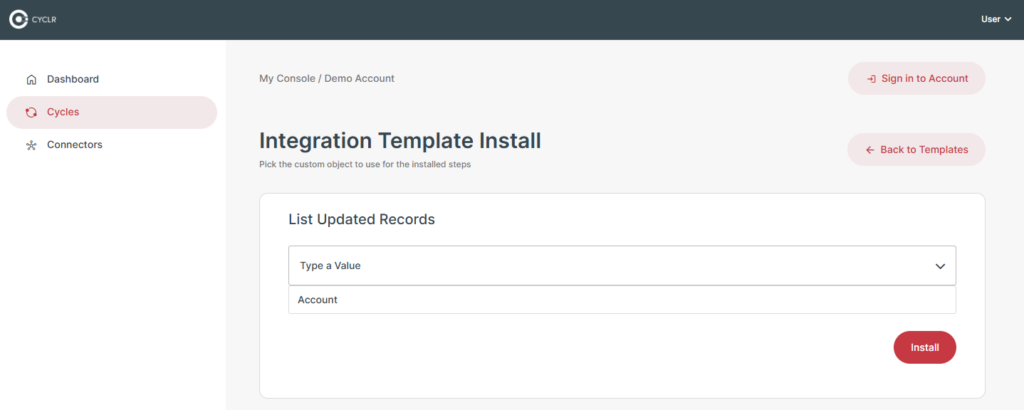Follow the My Console breadcrumb link

[287, 78]
